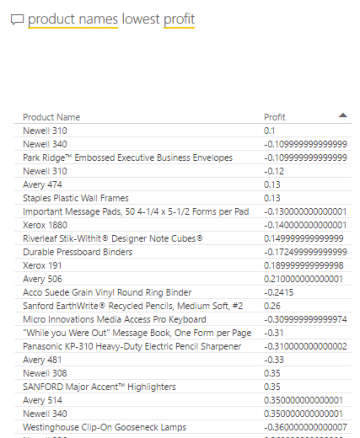Select the Avery 514 row
360x438 pixels.
pos(183,400)
